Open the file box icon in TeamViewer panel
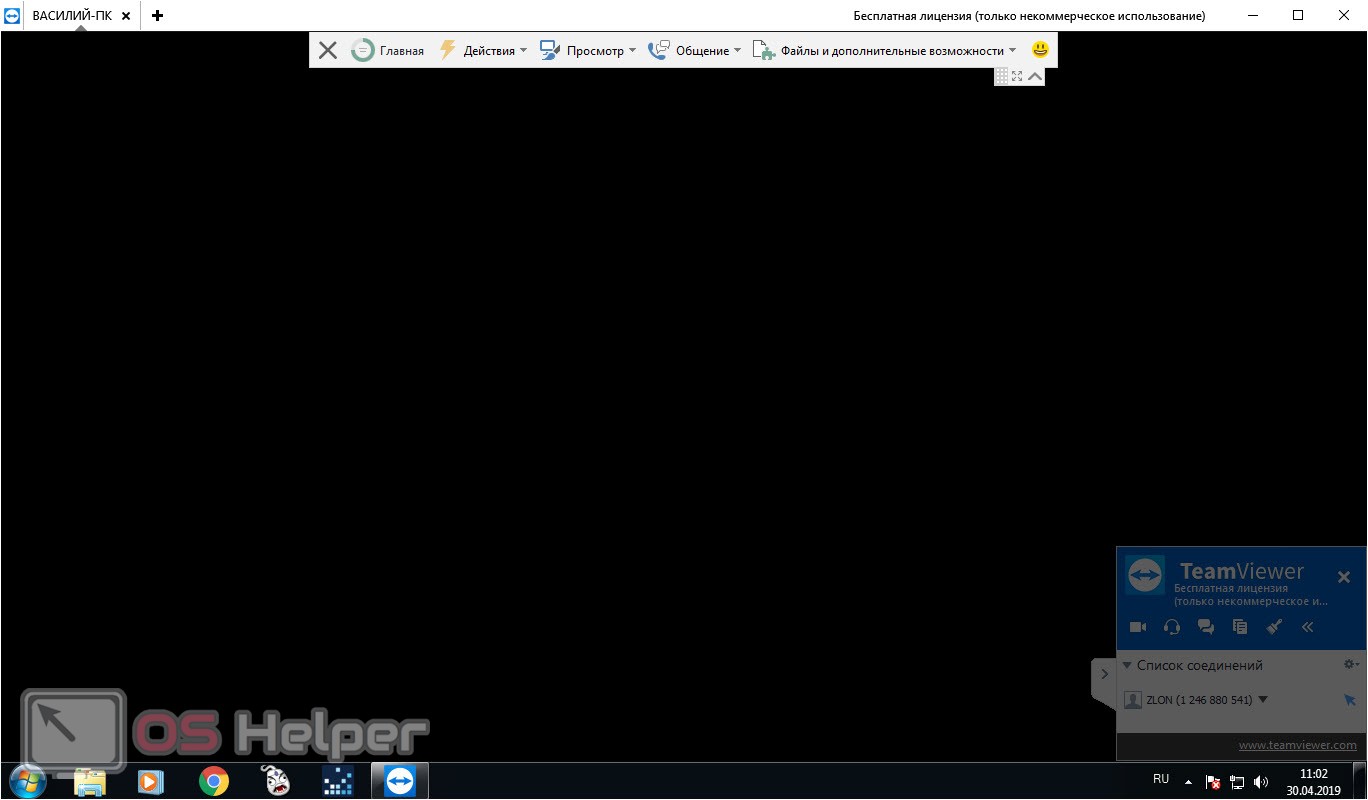The height and width of the screenshot is (800, 1368). pyautogui.click(x=1240, y=627)
